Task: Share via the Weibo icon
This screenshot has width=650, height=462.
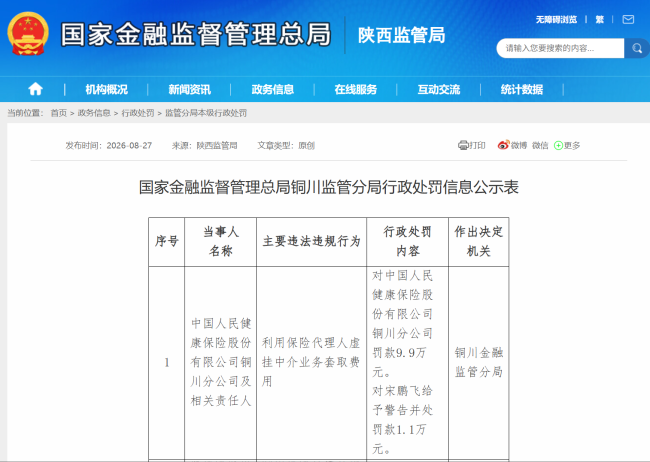Action: click(503, 145)
